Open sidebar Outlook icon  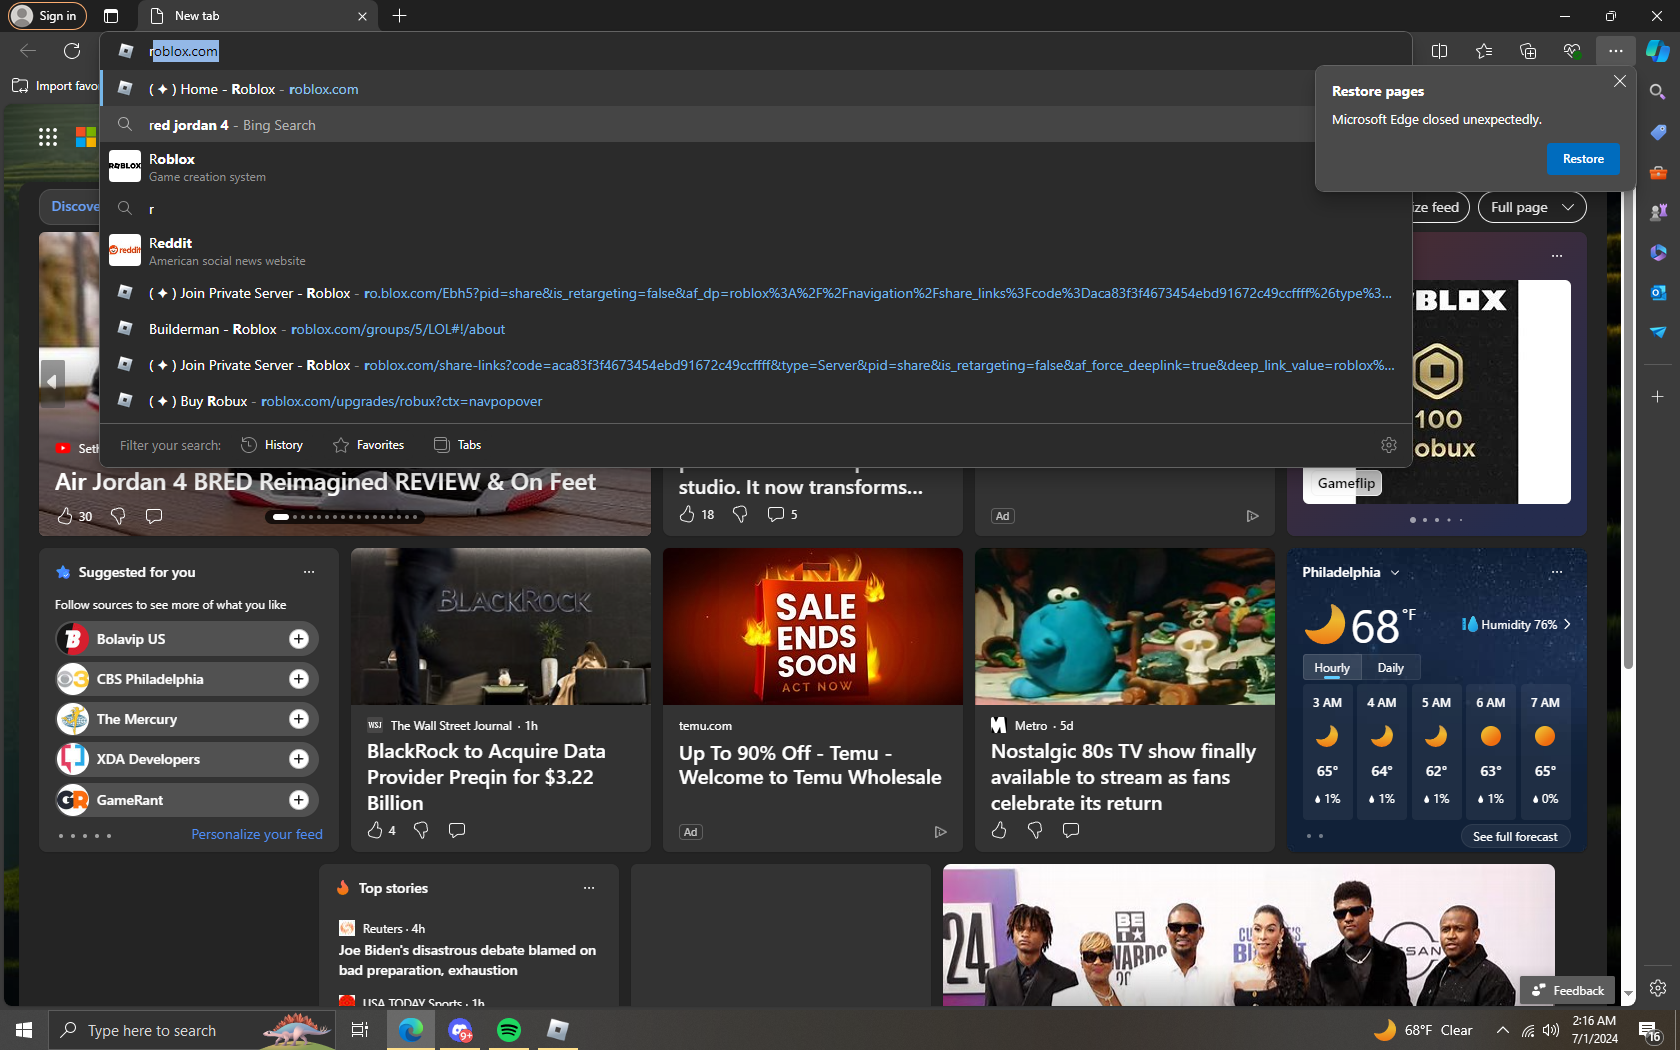pos(1657,292)
